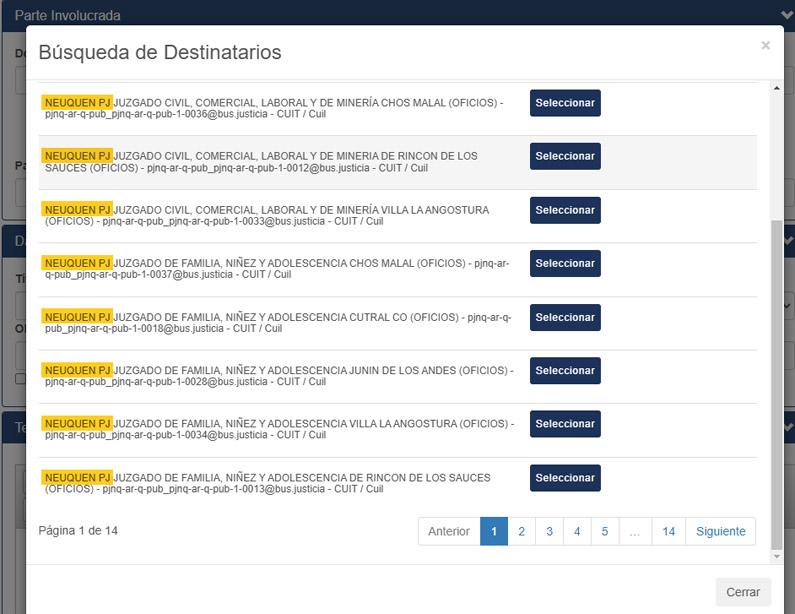The width and height of the screenshot is (795, 614).
Task: Select Juzgado Civil Villa La Angostura
Action: [565, 210]
